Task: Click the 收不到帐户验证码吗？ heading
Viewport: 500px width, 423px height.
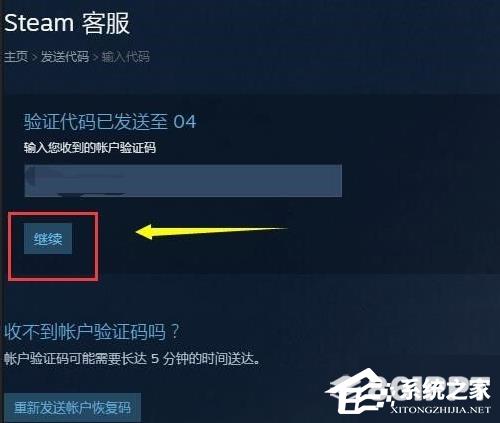Action: pos(92,332)
